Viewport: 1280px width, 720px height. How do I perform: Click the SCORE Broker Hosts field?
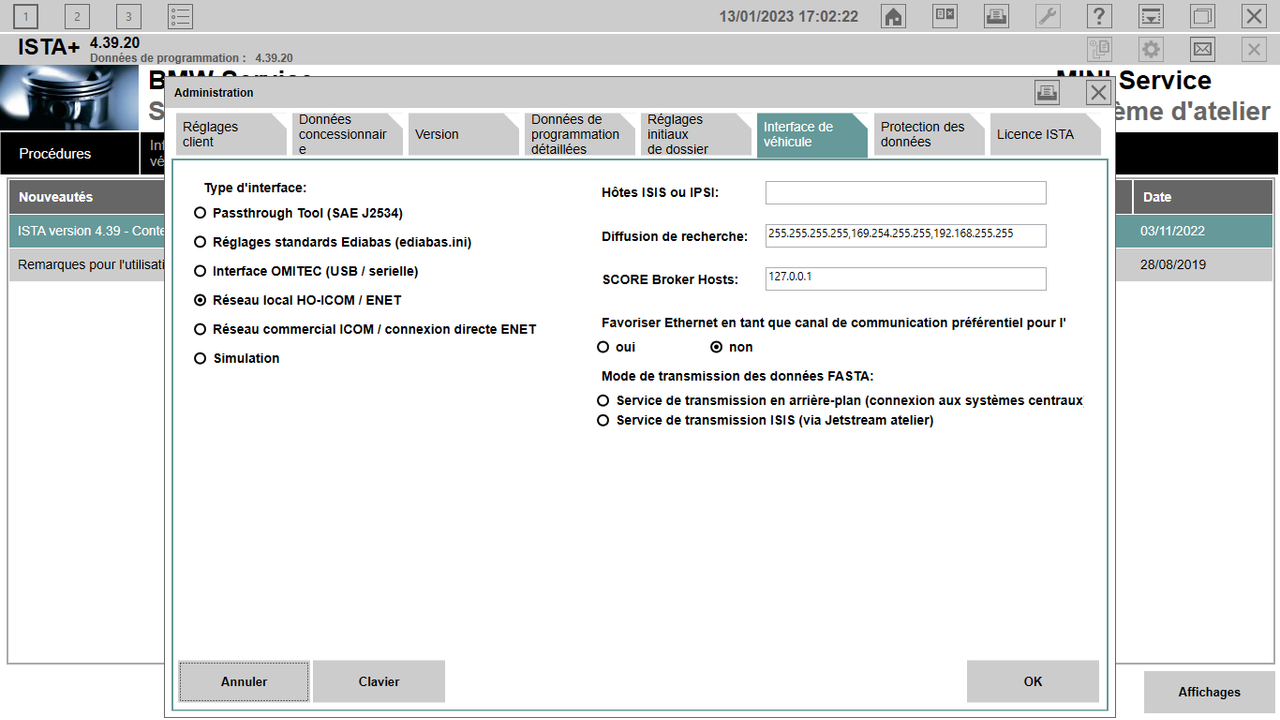click(906, 279)
